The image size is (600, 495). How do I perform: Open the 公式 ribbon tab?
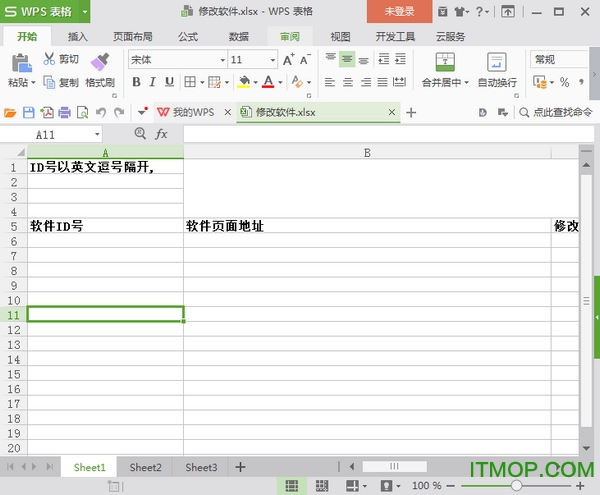click(188, 37)
